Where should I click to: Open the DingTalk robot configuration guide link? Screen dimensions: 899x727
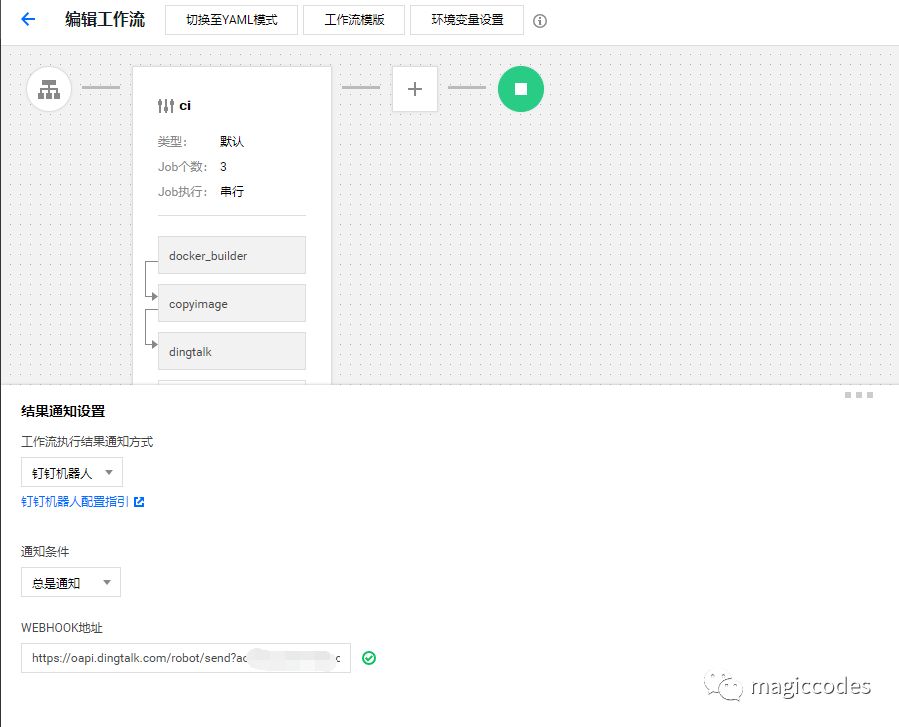tap(75, 502)
